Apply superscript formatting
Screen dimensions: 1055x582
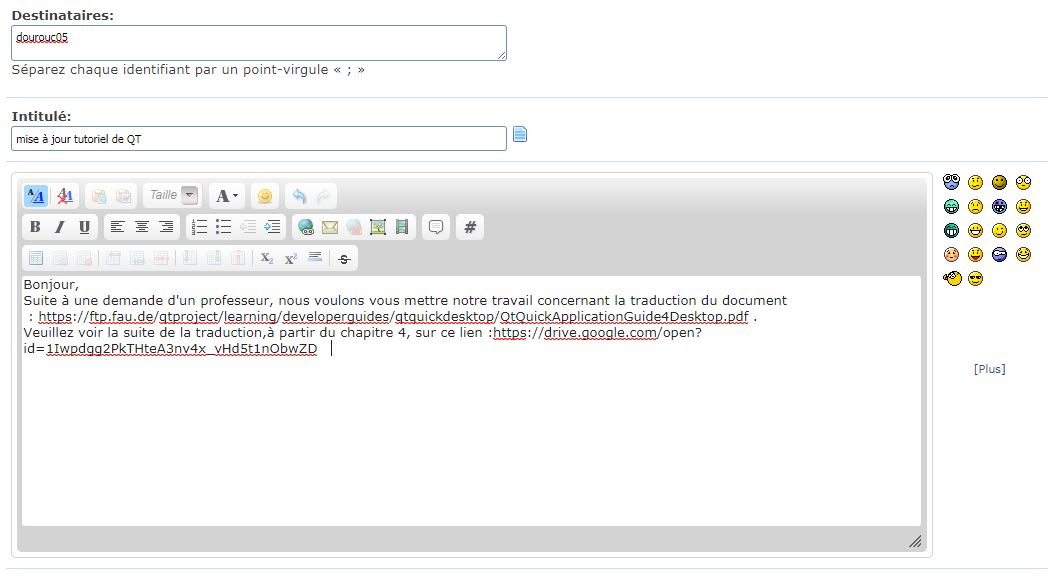(x=291, y=258)
